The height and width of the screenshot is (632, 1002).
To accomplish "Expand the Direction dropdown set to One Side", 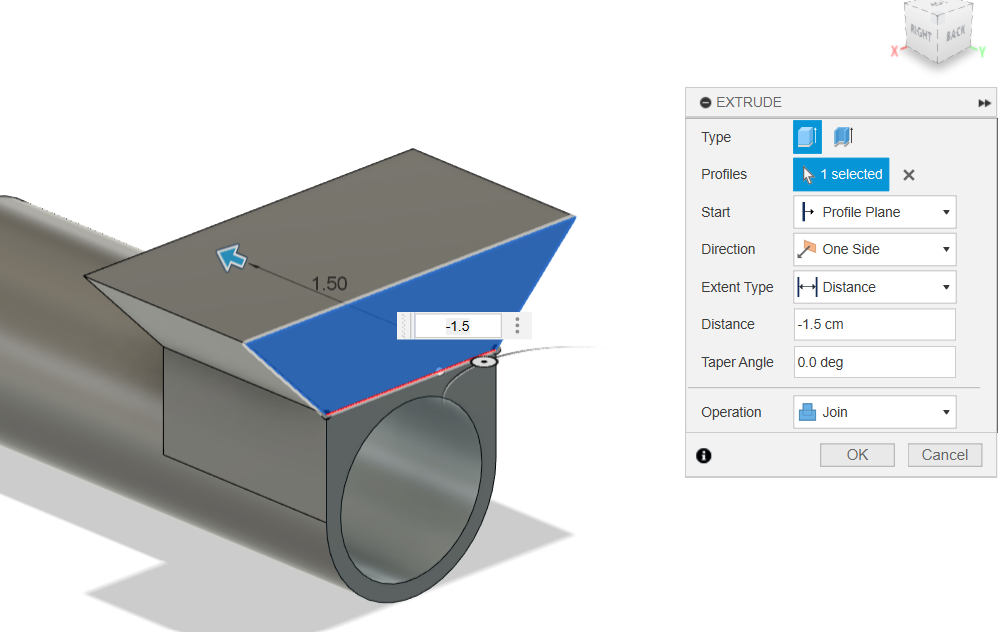I will pos(874,249).
